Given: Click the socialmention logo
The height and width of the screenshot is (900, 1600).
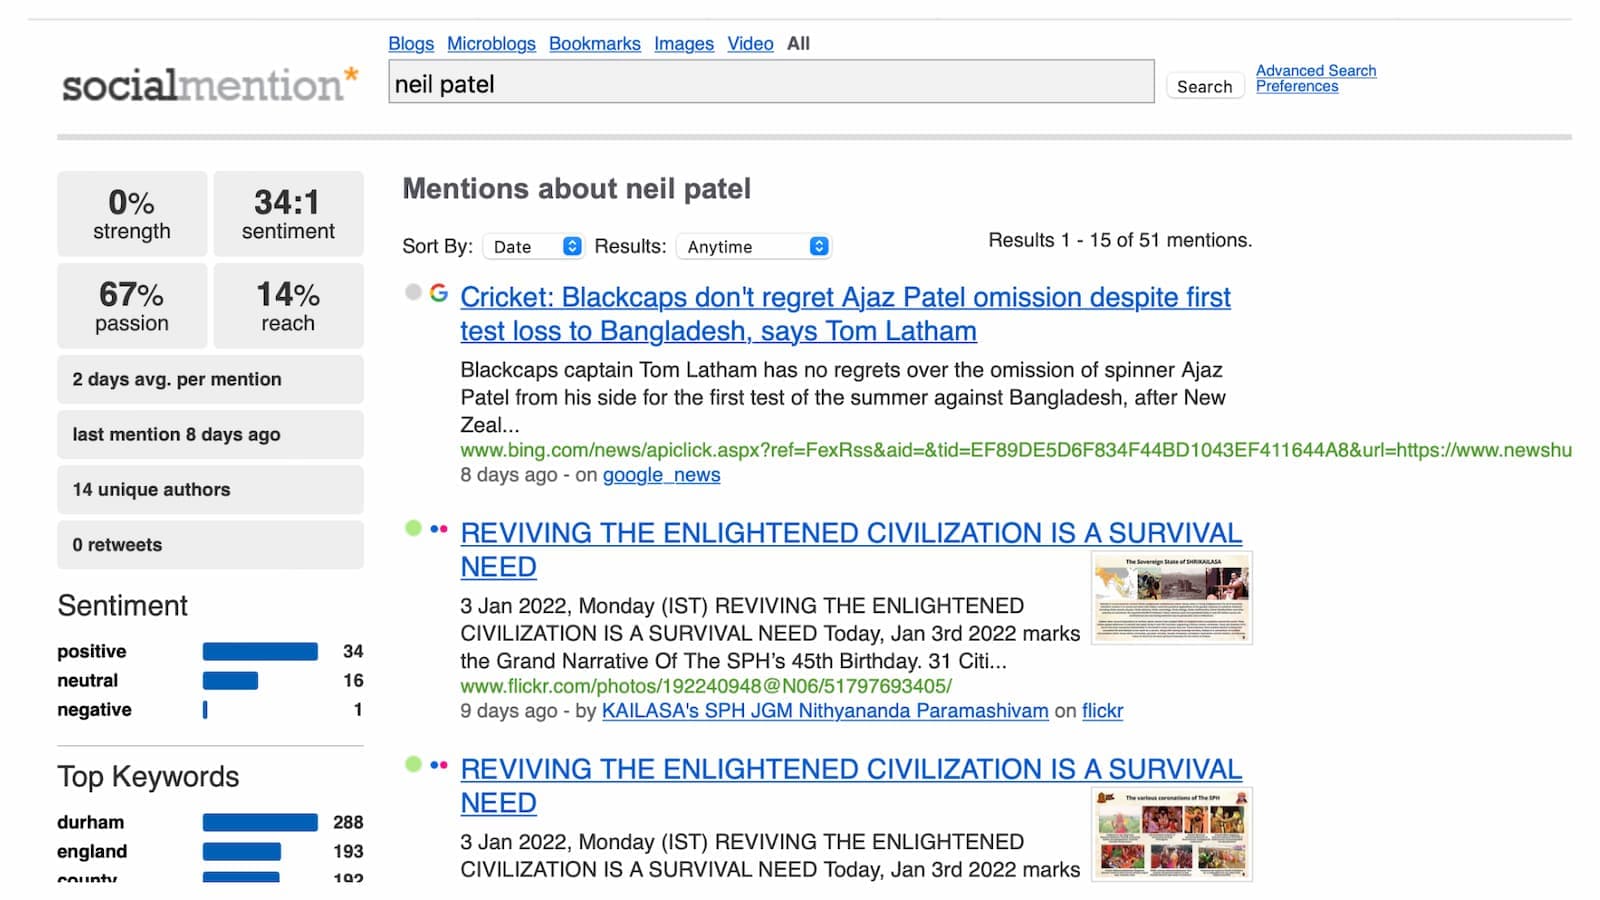Looking at the screenshot, I should click(210, 84).
